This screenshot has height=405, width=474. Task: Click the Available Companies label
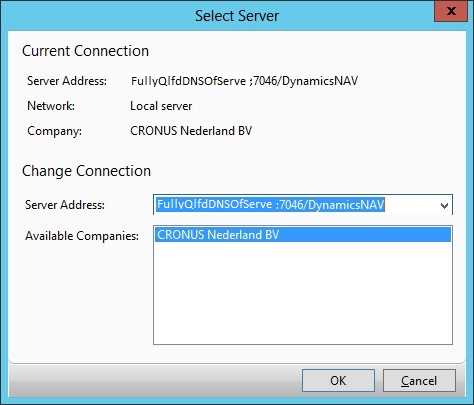click(x=82, y=236)
